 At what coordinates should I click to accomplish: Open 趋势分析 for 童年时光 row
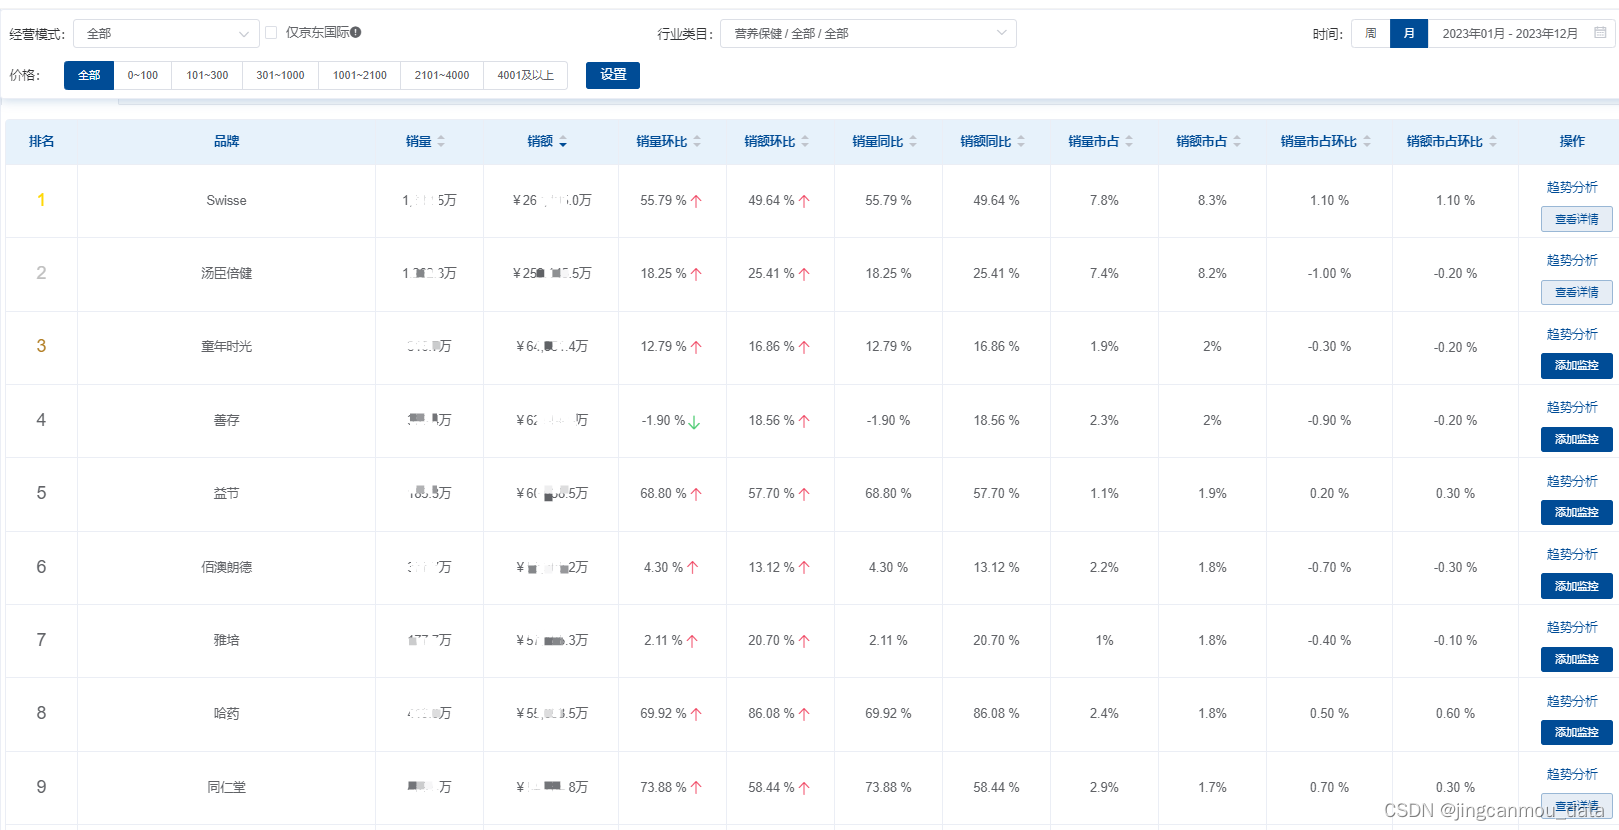1572,334
